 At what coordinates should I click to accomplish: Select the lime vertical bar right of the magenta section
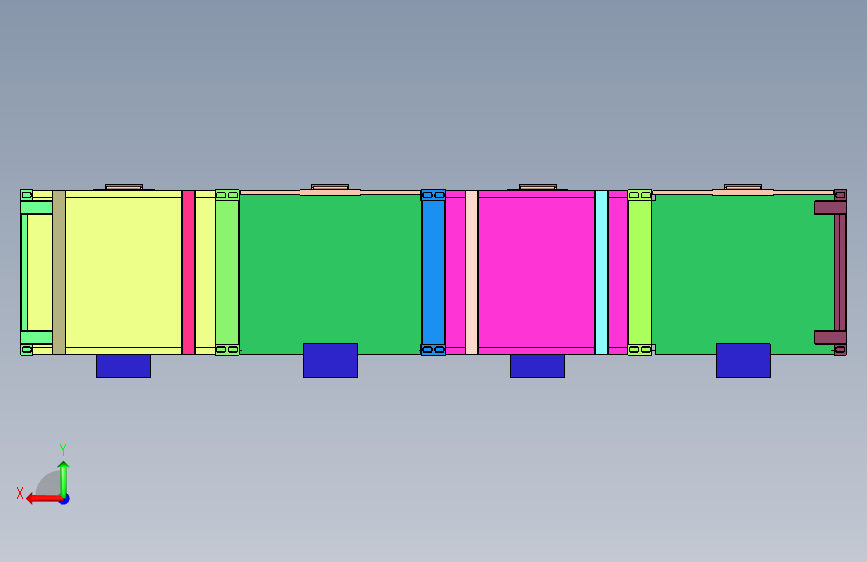640,272
